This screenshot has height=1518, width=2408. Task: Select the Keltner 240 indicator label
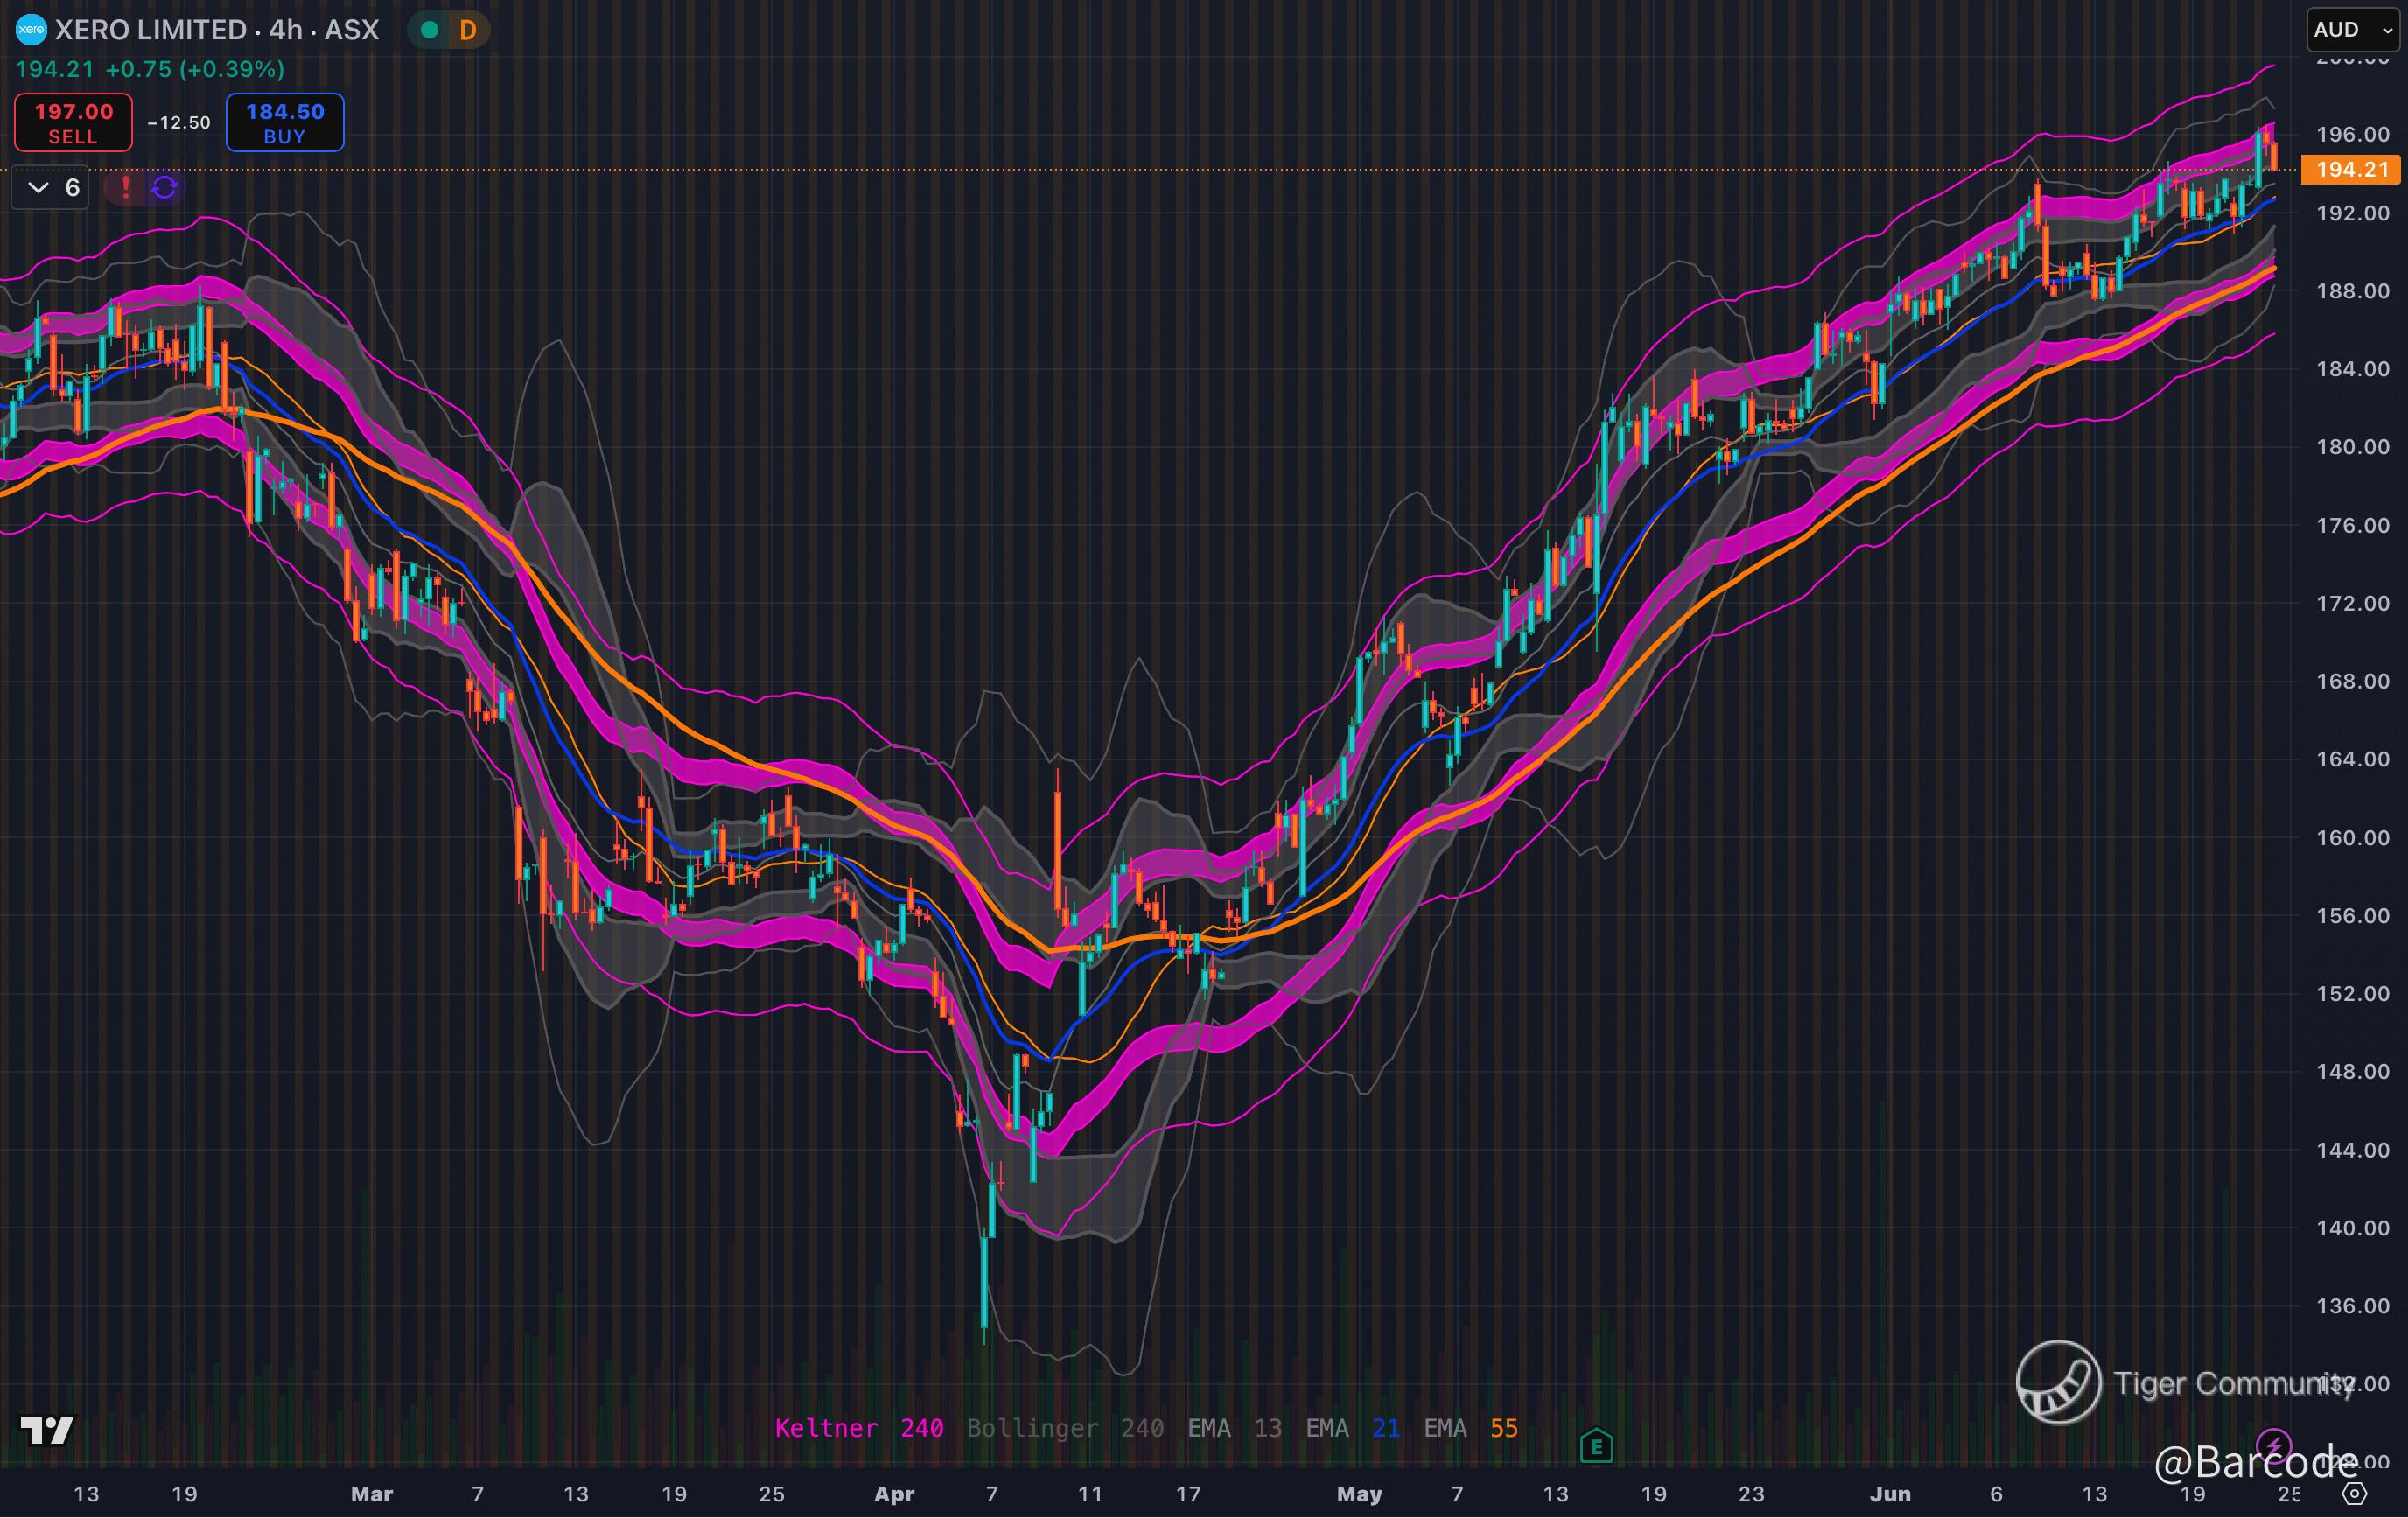pyautogui.click(x=858, y=1428)
